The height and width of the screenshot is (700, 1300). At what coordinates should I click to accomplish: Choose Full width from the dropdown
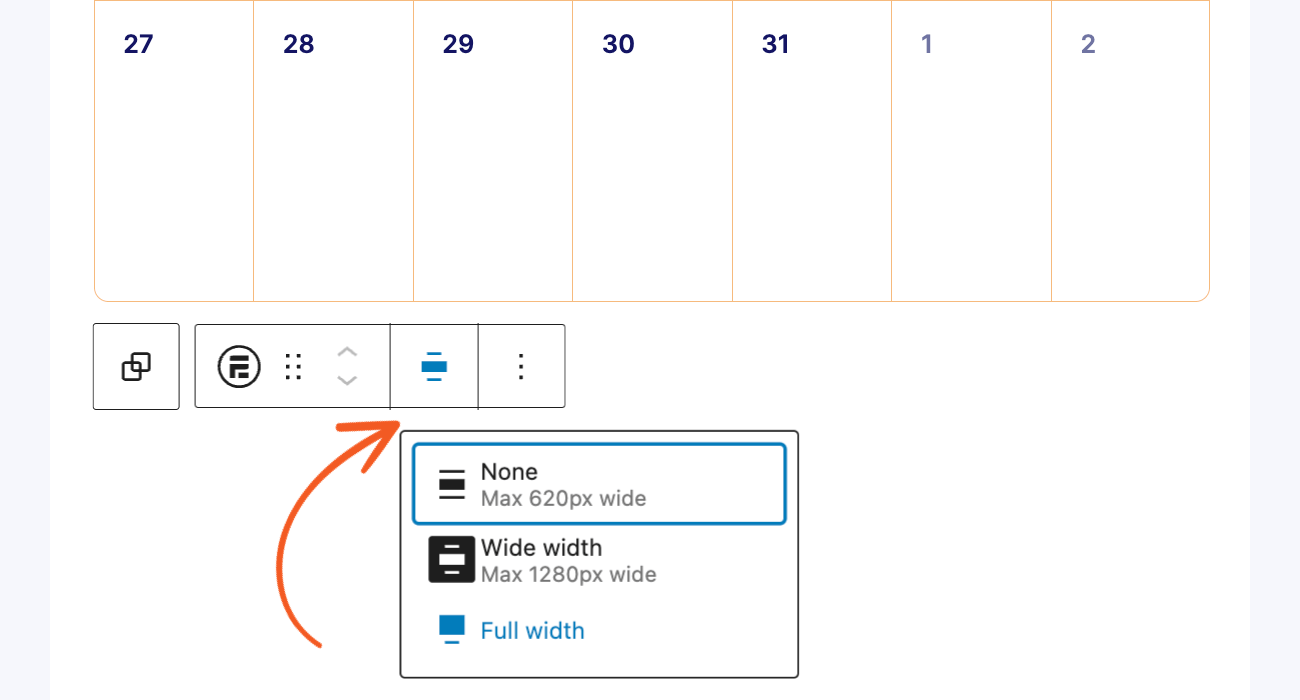pyautogui.click(x=533, y=630)
